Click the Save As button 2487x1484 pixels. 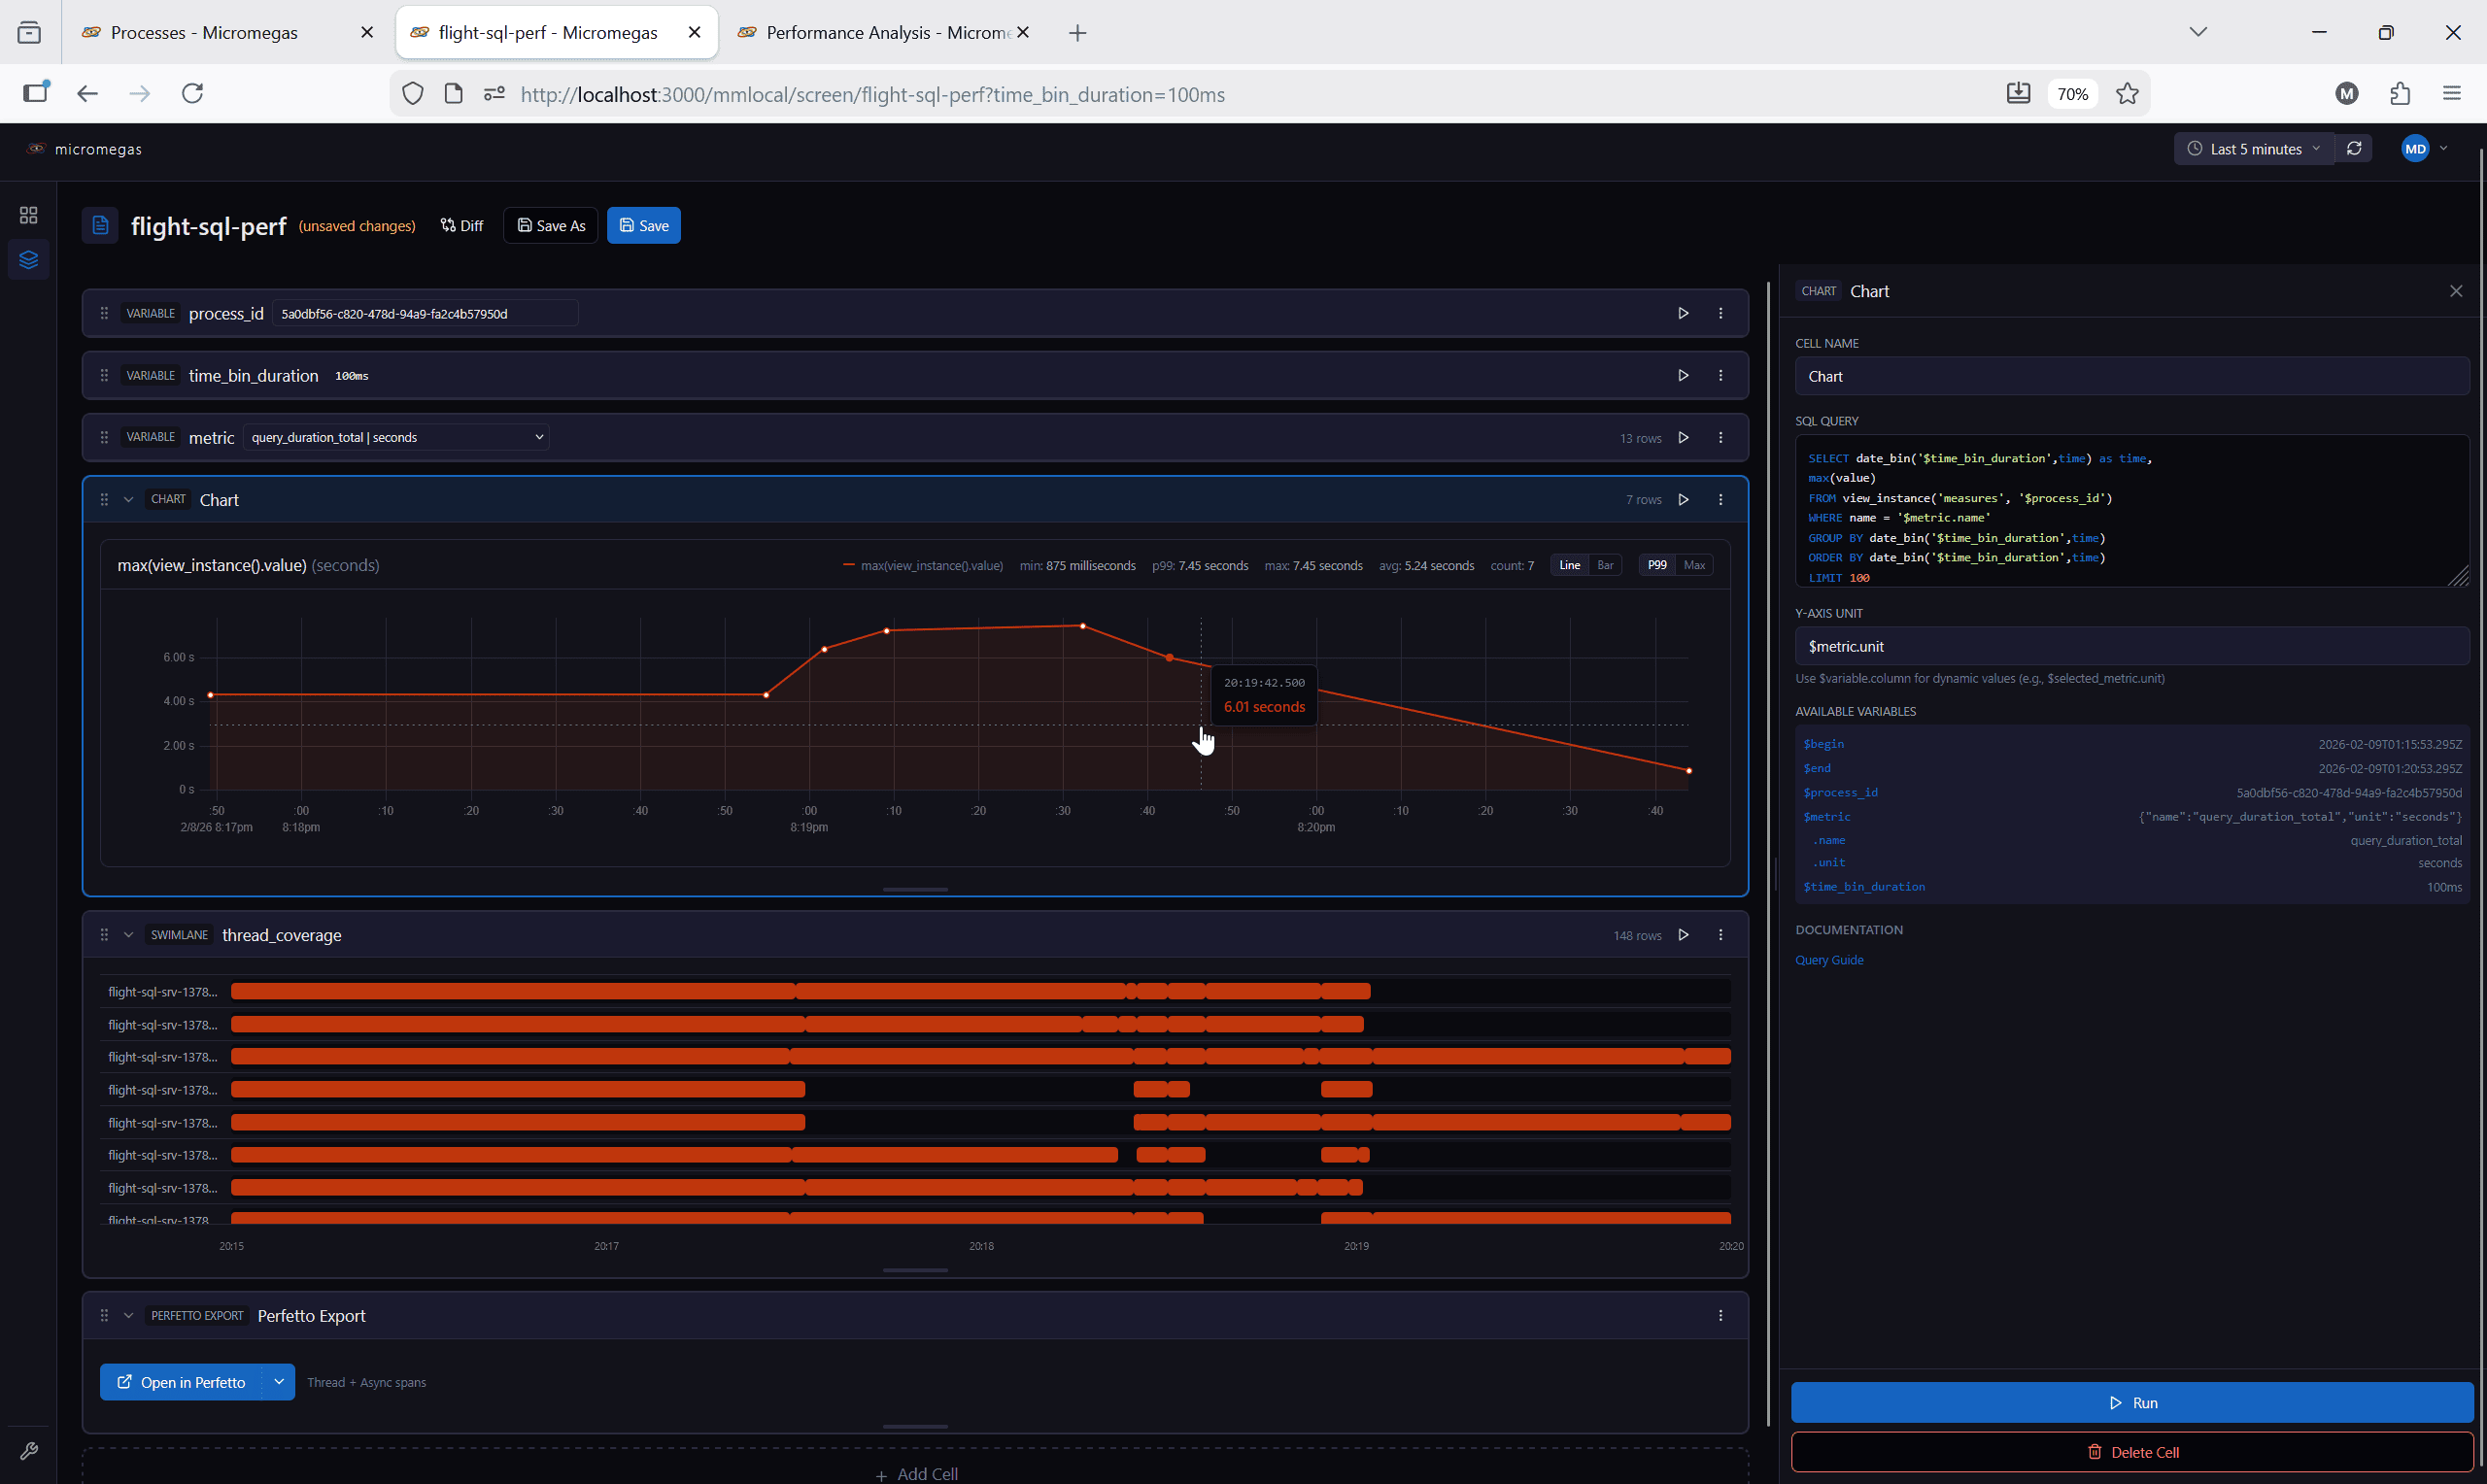(551, 225)
